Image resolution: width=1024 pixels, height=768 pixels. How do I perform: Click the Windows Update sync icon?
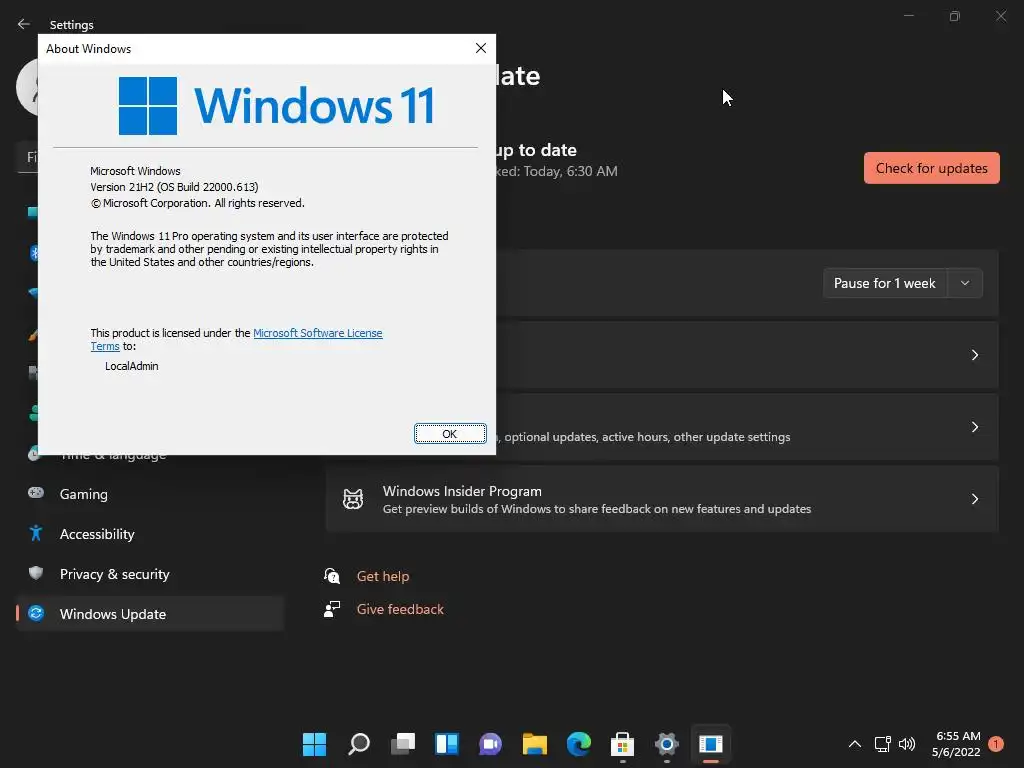pyautogui.click(x=36, y=613)
